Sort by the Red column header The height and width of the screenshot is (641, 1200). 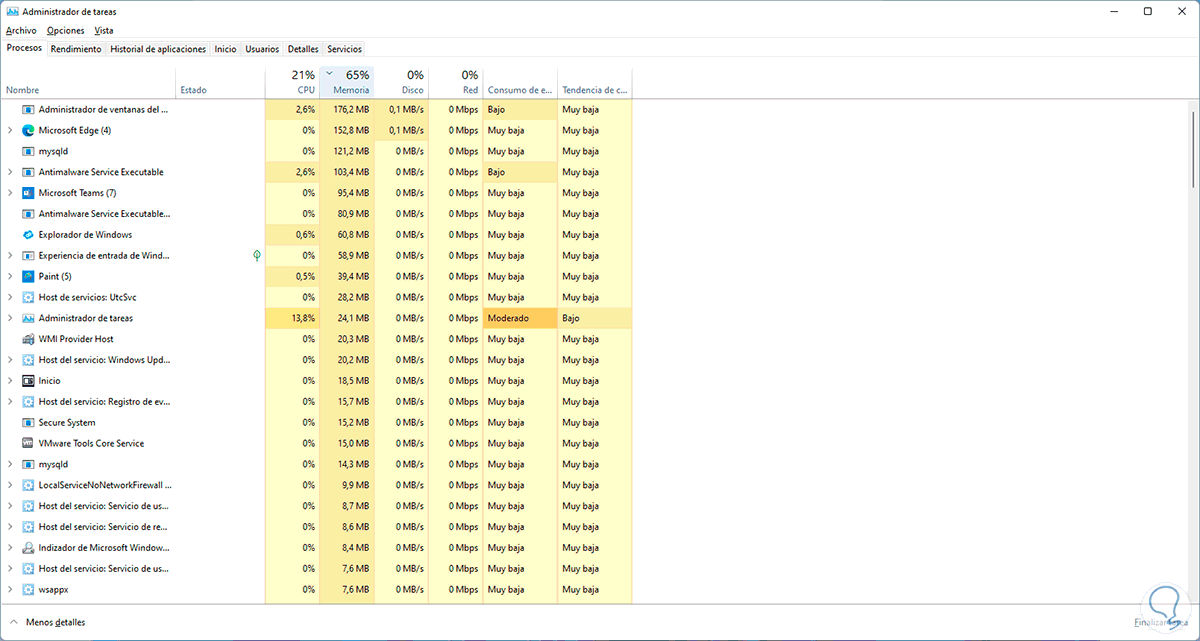[455, 82]
